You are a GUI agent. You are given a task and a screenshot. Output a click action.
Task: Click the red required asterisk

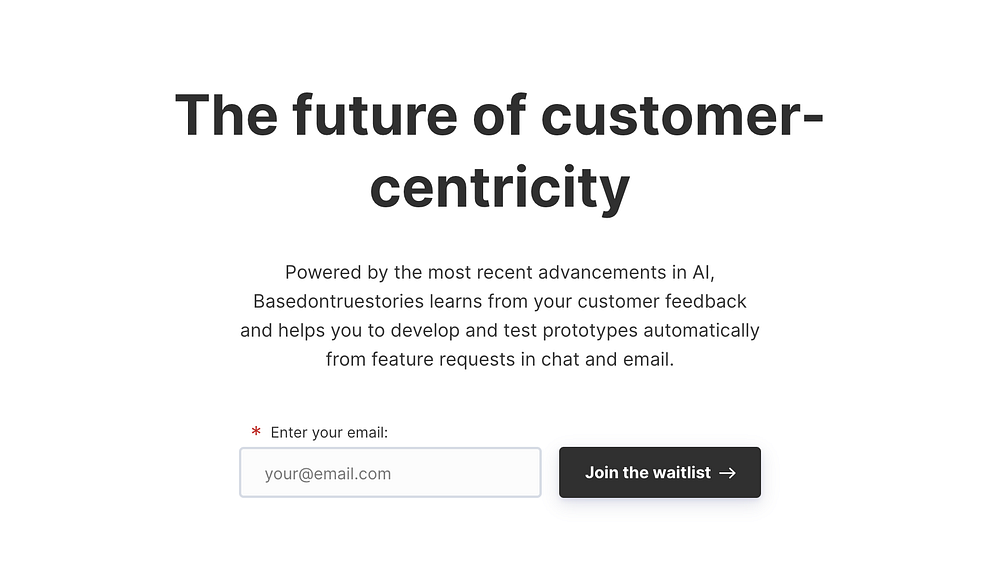click(x=256, y=432)
